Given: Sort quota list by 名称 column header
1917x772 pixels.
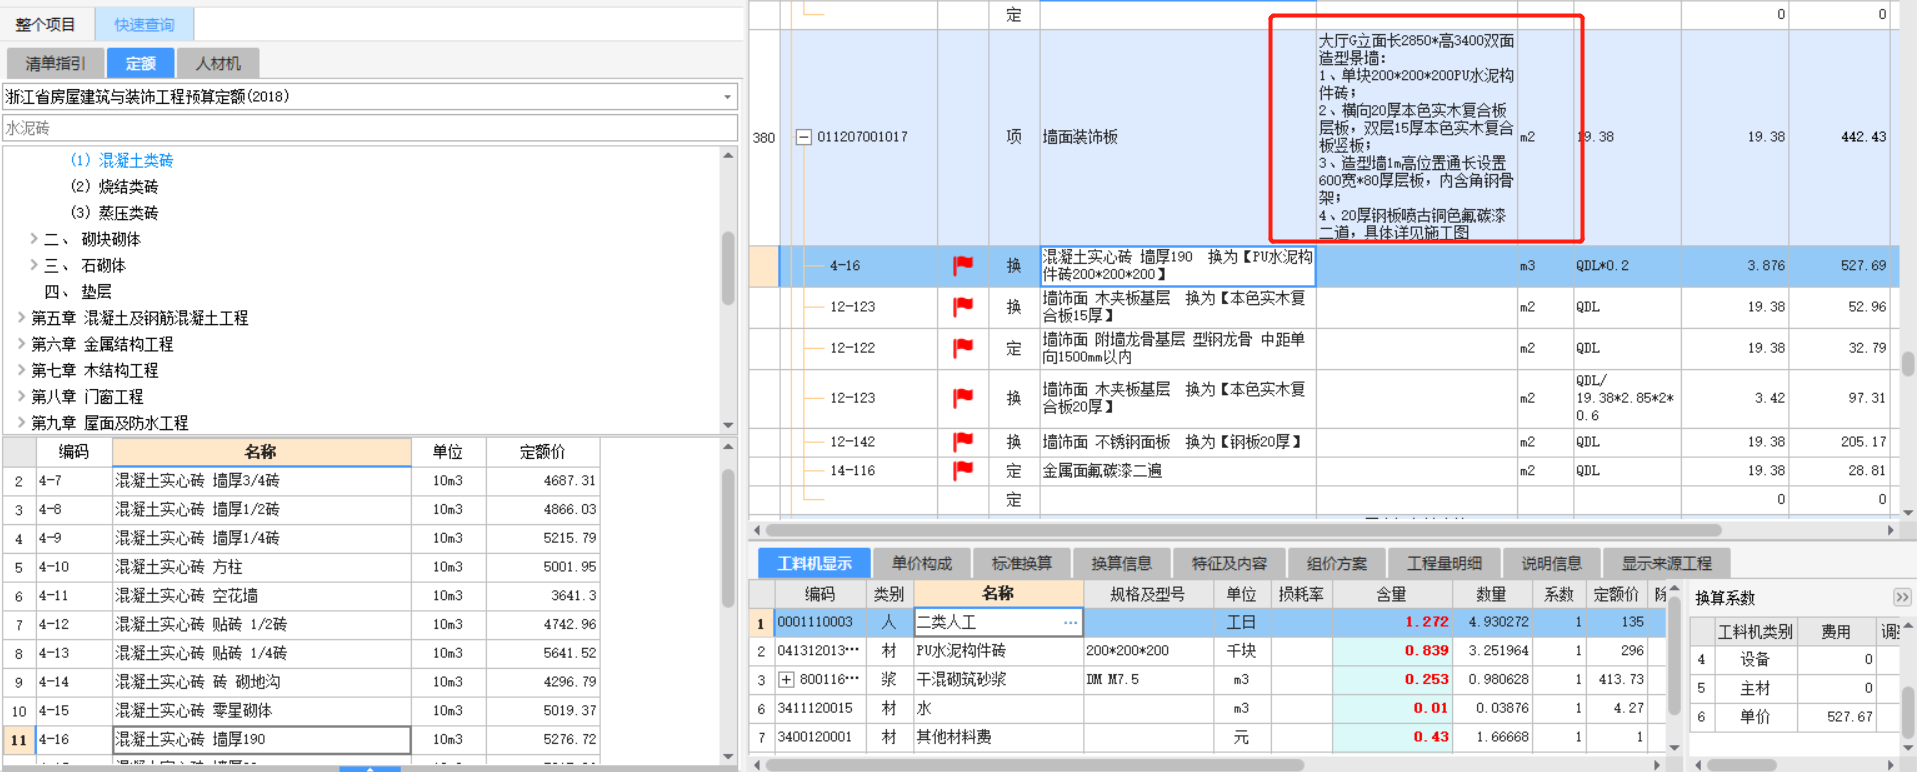Looking at the screenshot, I should 261,452.
